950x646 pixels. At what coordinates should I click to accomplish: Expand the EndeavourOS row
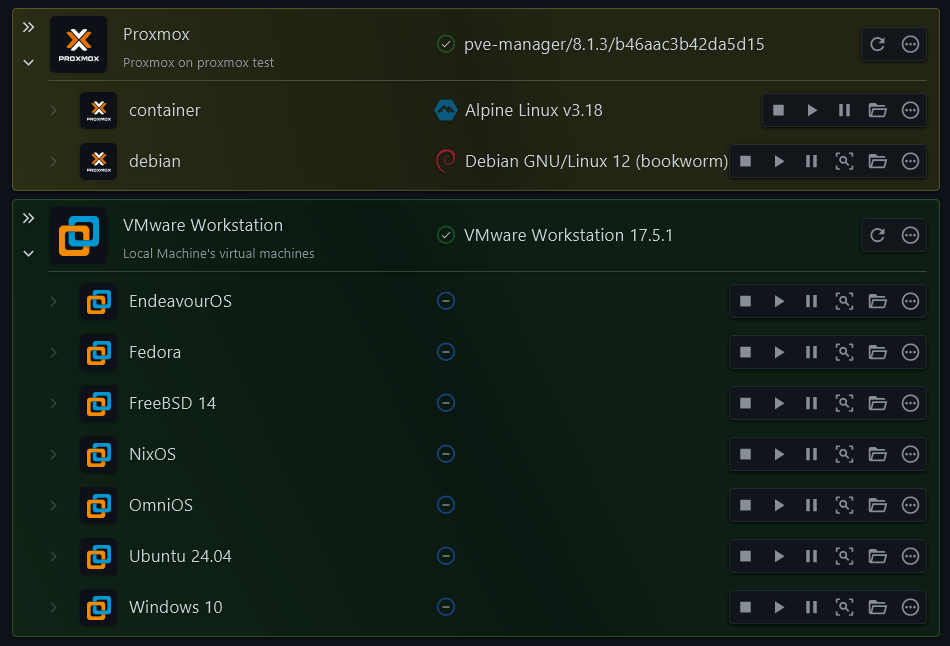click(53, 301)
